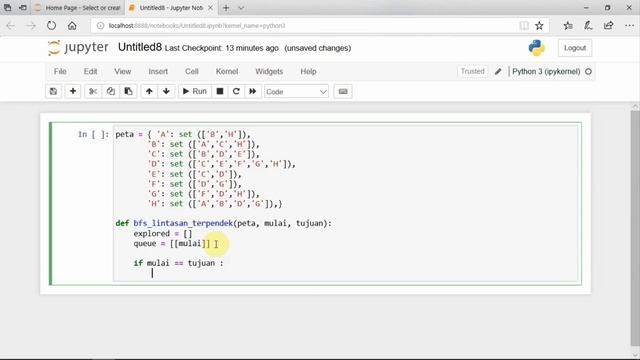
Task: Run the current cell
Action: (195, 91)
